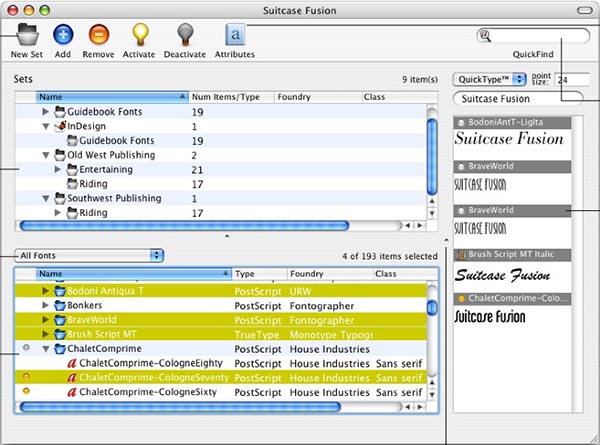The height and width of the screenshot is (445, 600).
Task: Click the Remove minus icon
Action: (x=98, y=35)
